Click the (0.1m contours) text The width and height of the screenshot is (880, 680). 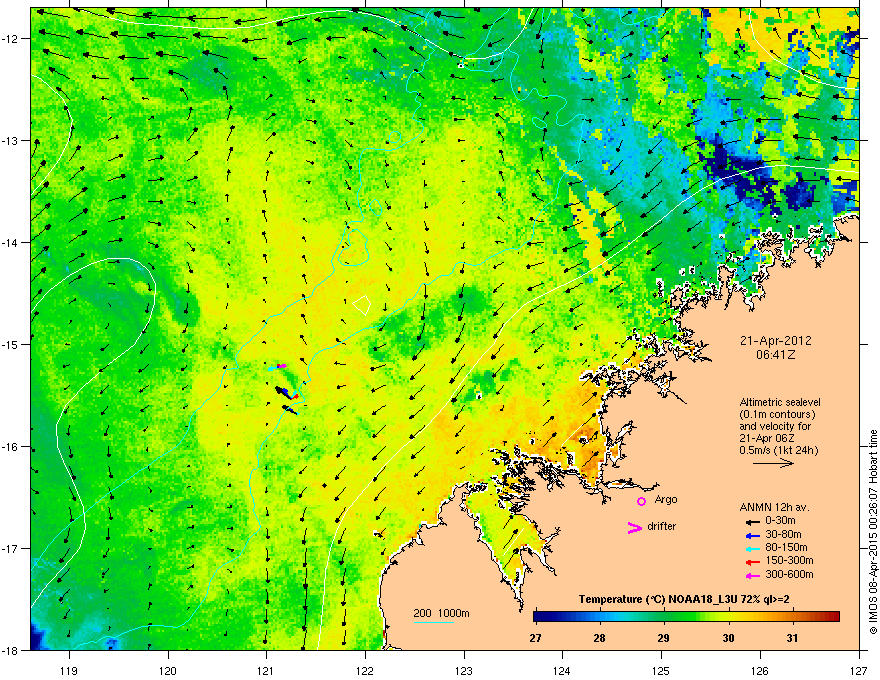click(x=777, y=414)
